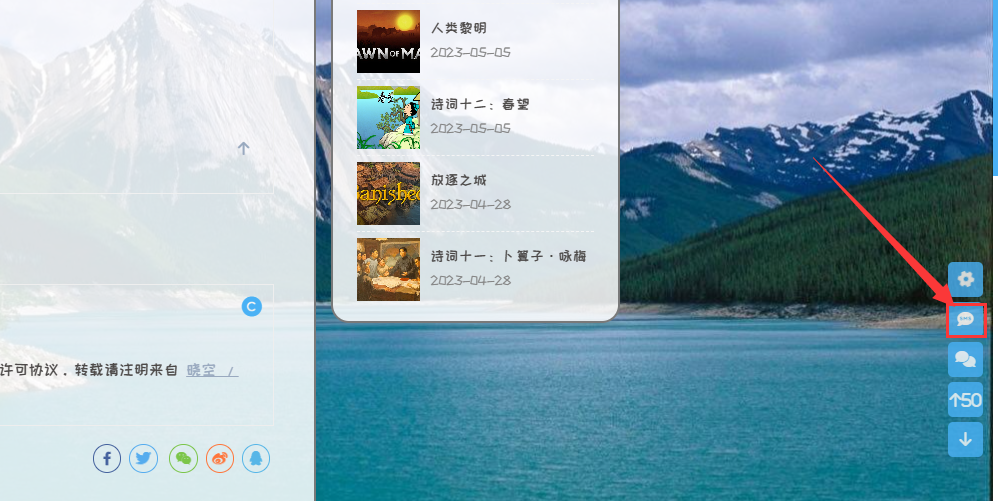
Task: Share the post on Facebook
Action: coord(107,459)
